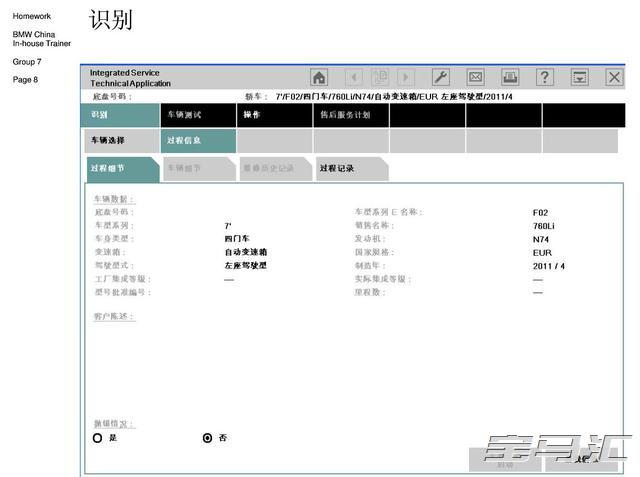The image size is (640, 477).
Task: Click the EUR country version value
Action: click(x=542, y=253)
